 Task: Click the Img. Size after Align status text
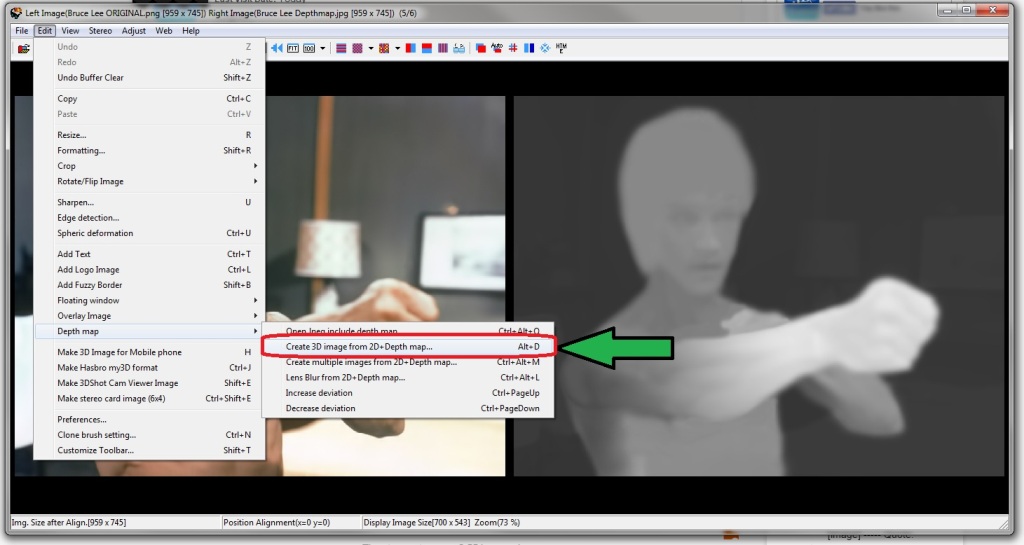pos(69,523)
